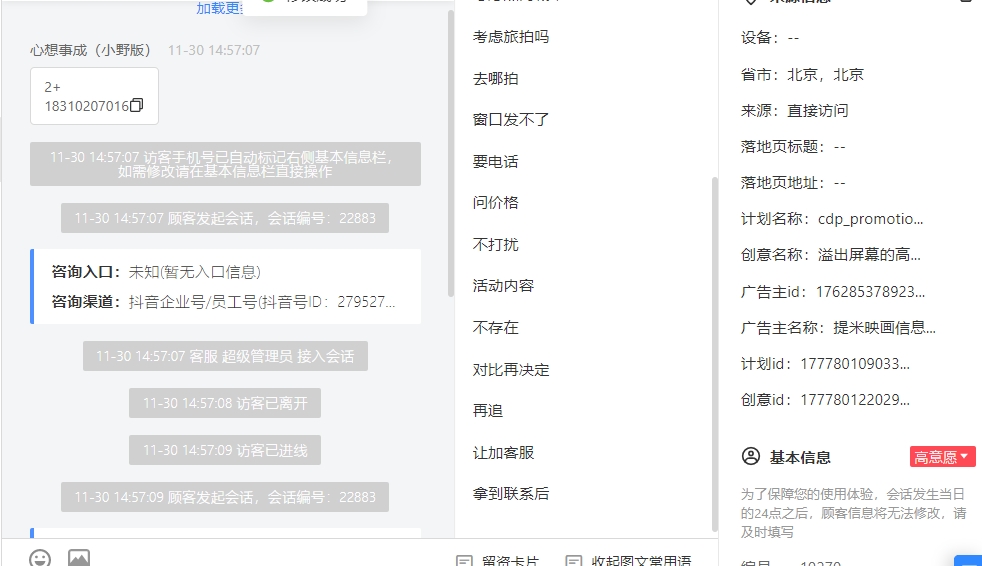This screenshot has height=566, width=982.
Task: Click the 省市 北京 field
Action: click(x=802, y=75)
